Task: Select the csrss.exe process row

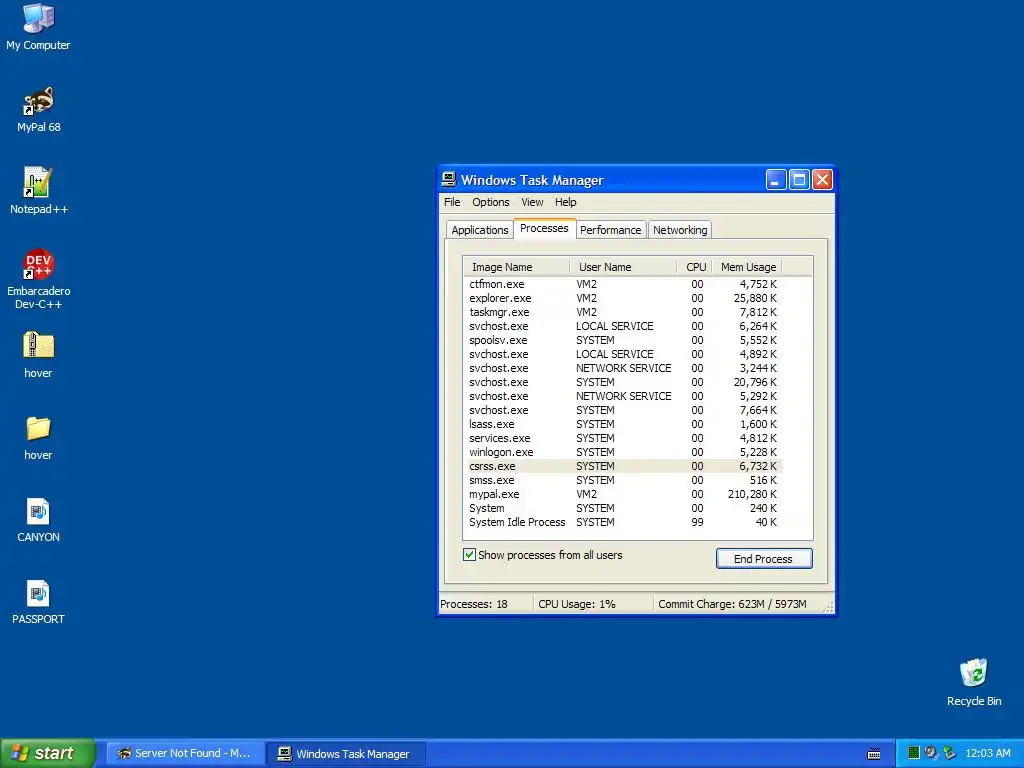Action: point(624,466)
